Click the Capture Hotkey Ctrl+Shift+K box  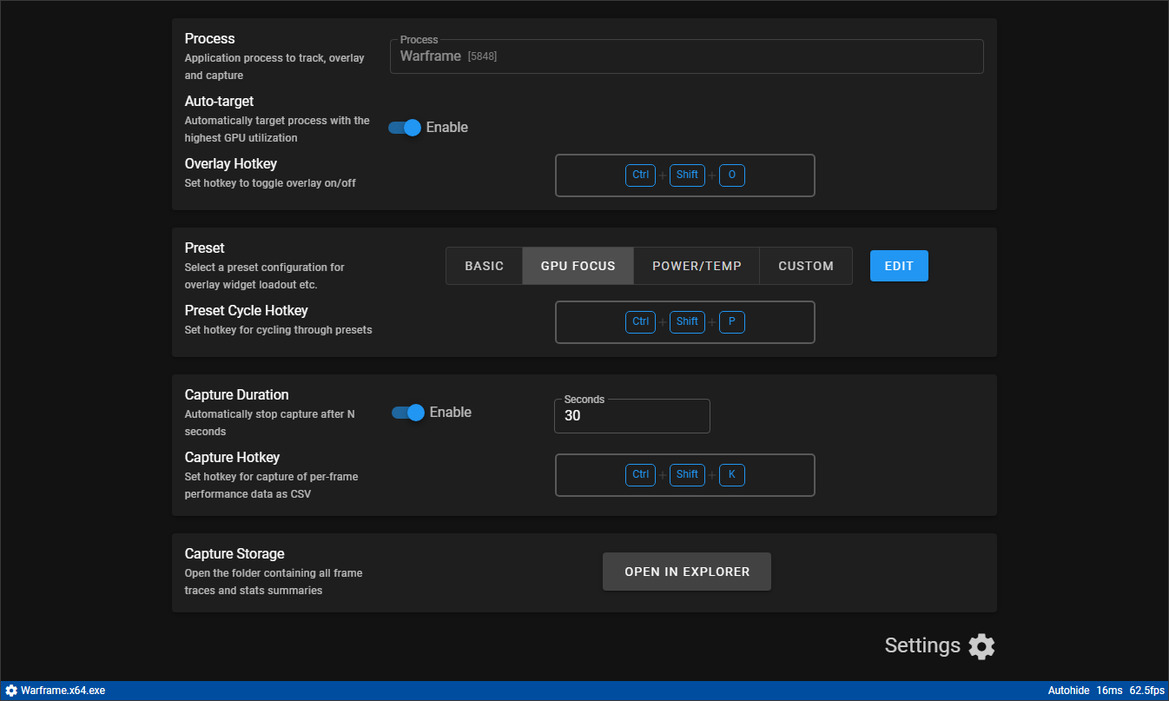point(684,475)
